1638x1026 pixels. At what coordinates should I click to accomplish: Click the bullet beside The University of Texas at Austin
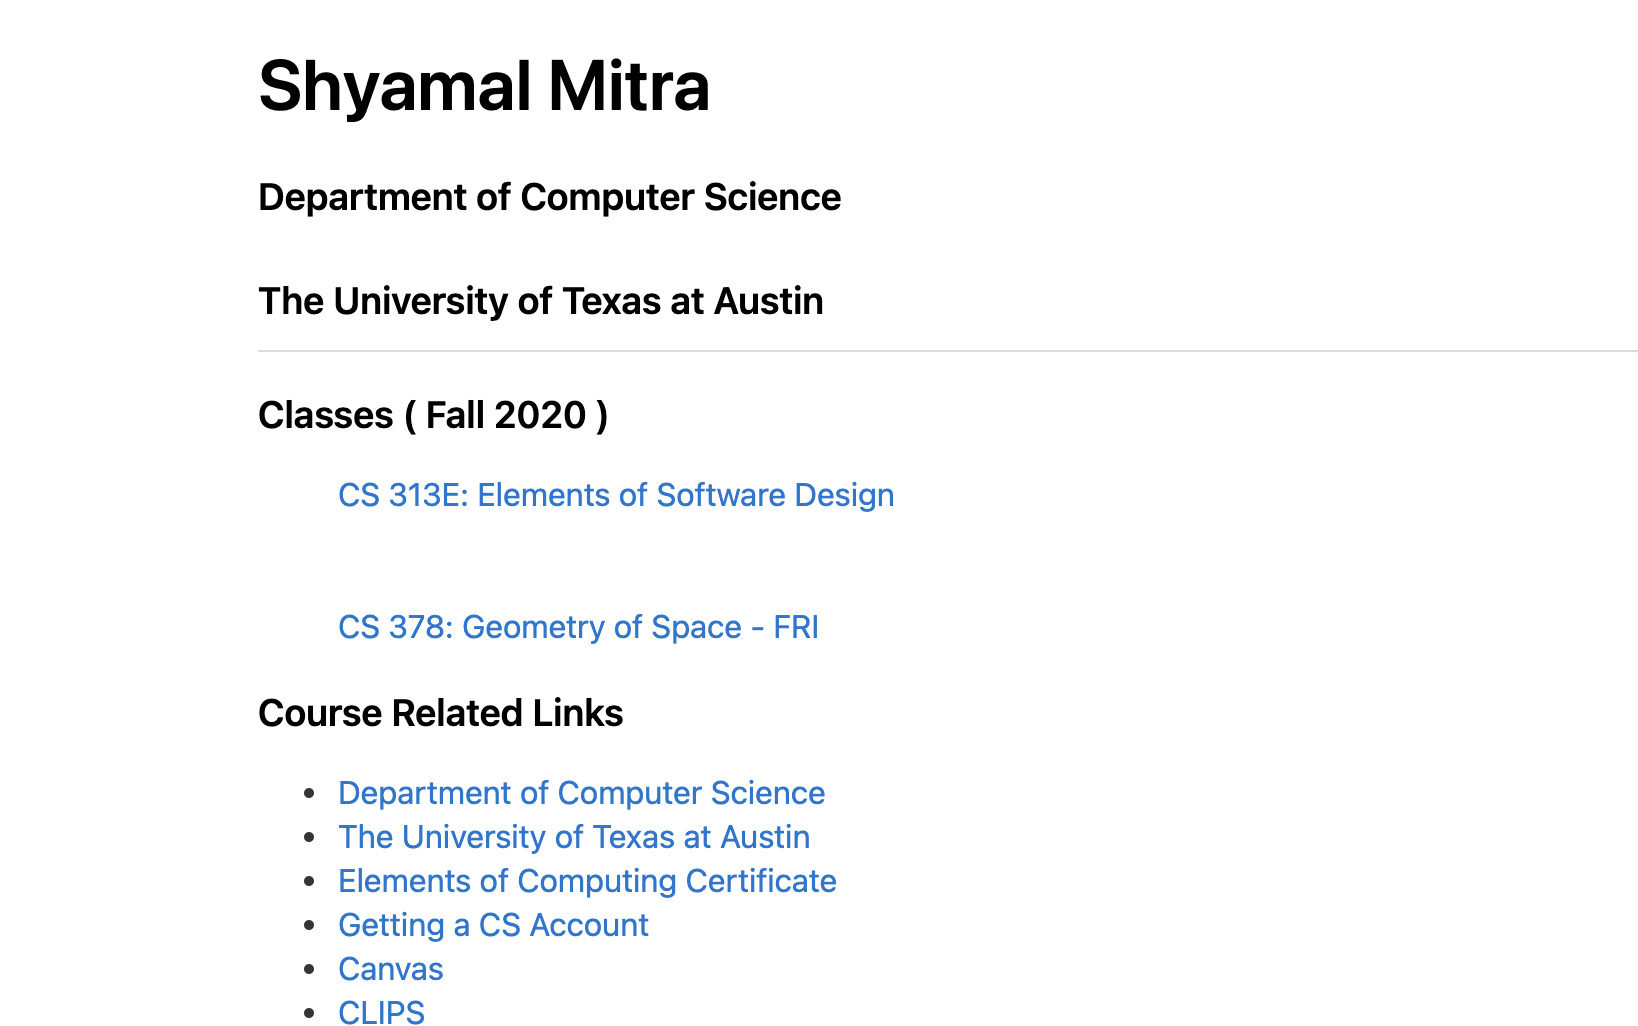(310, 837)
